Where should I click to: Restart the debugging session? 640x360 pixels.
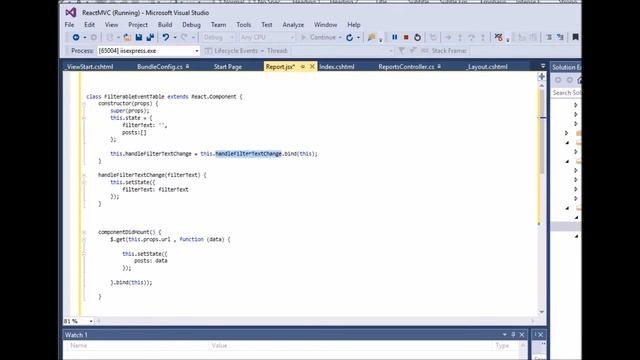tap(417, 38)
